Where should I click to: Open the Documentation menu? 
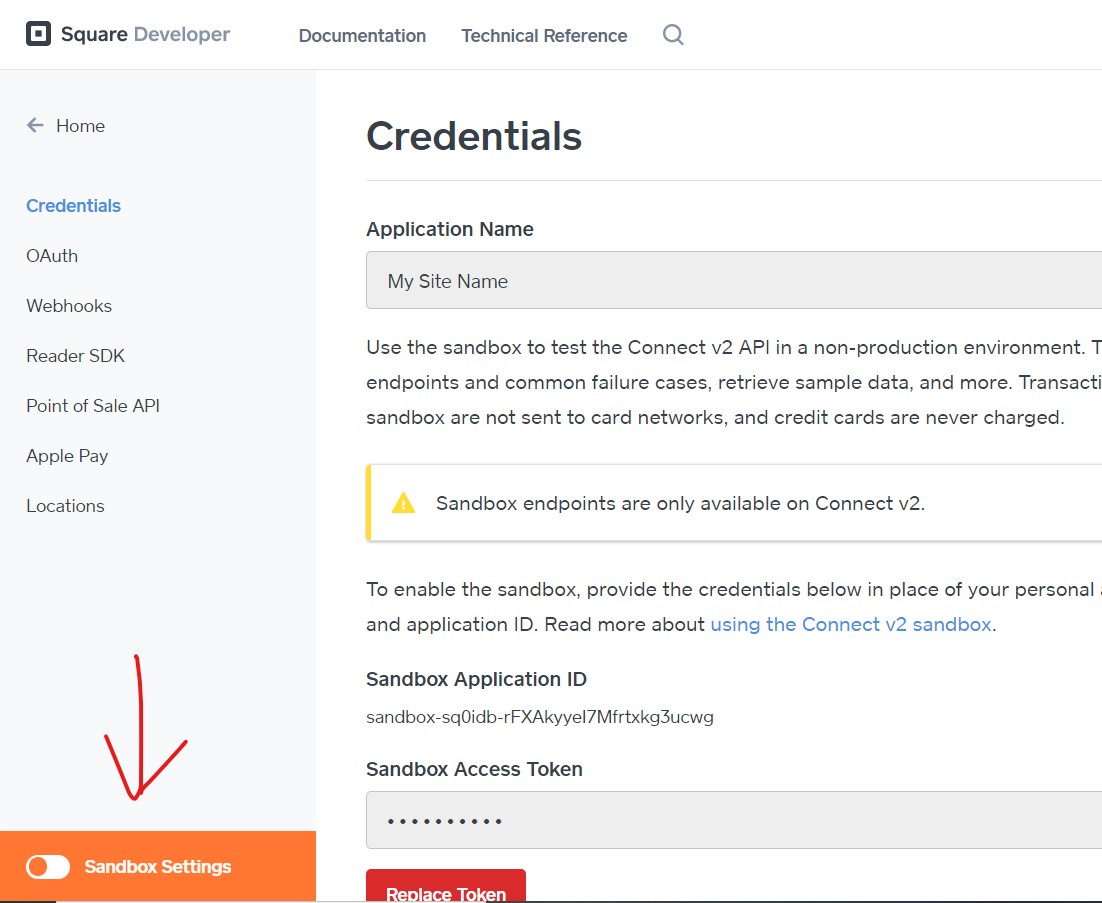[362, 36]
